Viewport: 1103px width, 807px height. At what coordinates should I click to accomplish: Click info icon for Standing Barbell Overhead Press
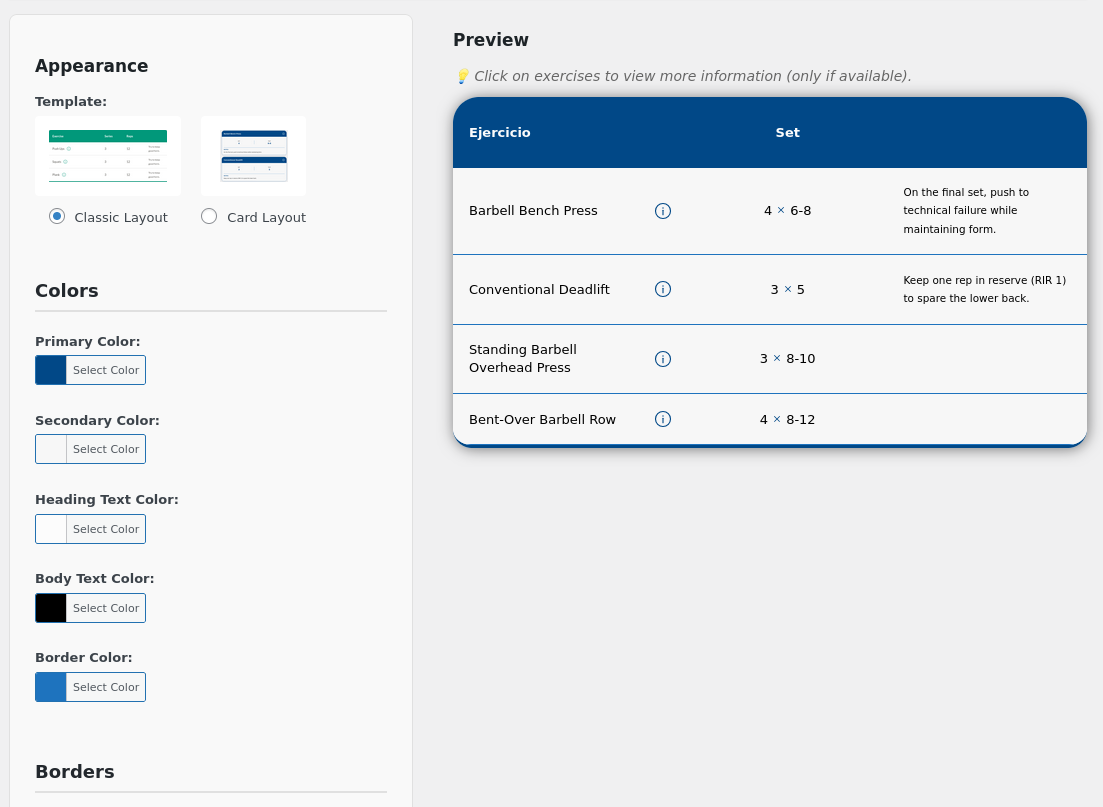point(663,359)
